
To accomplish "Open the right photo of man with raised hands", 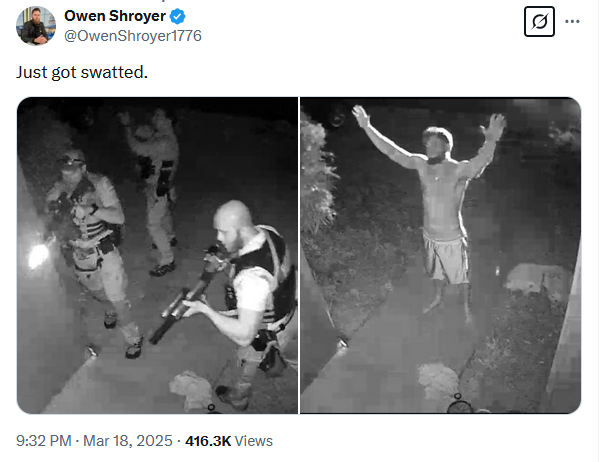I will pos(440,255).
